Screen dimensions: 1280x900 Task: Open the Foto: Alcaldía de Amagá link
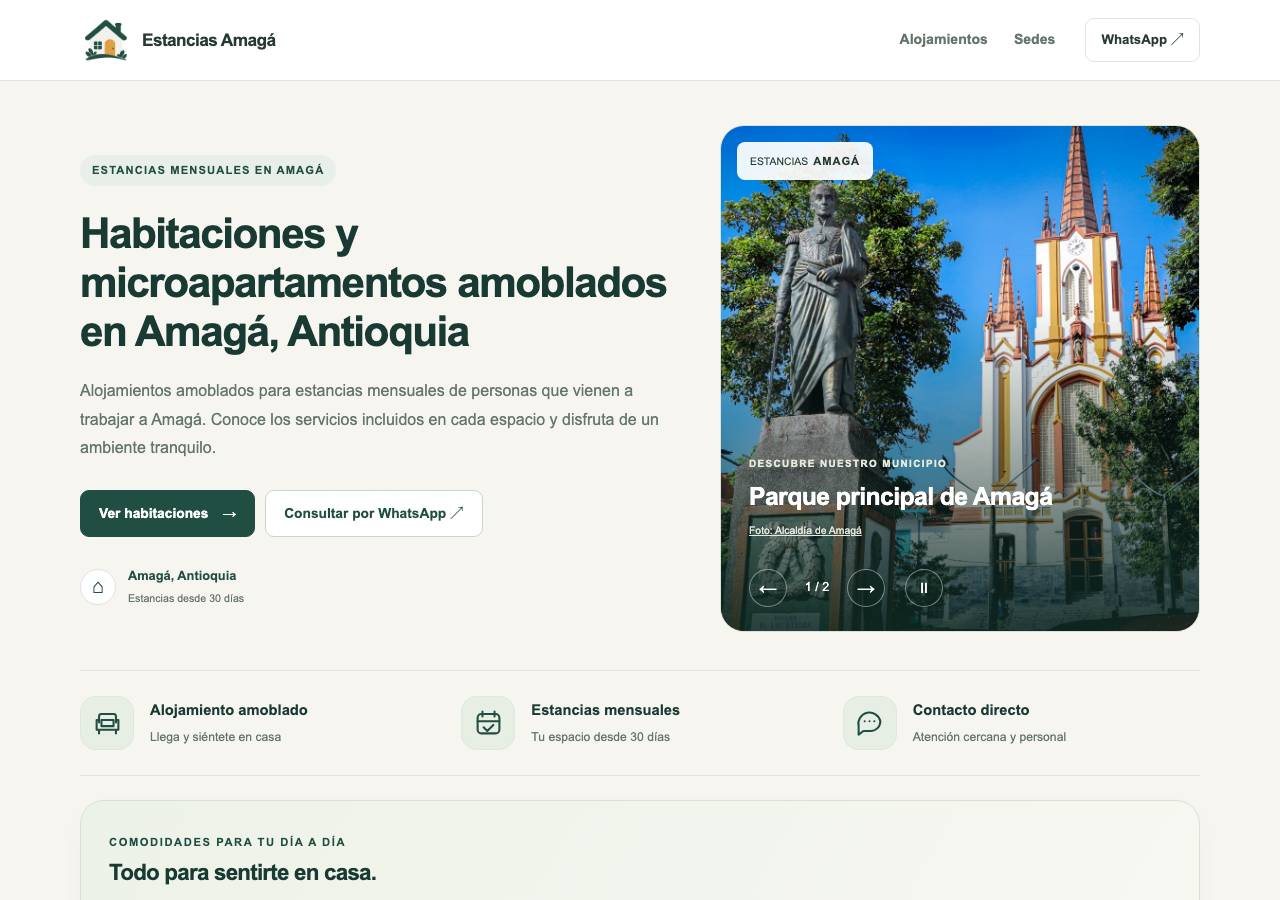coord(805,530)
